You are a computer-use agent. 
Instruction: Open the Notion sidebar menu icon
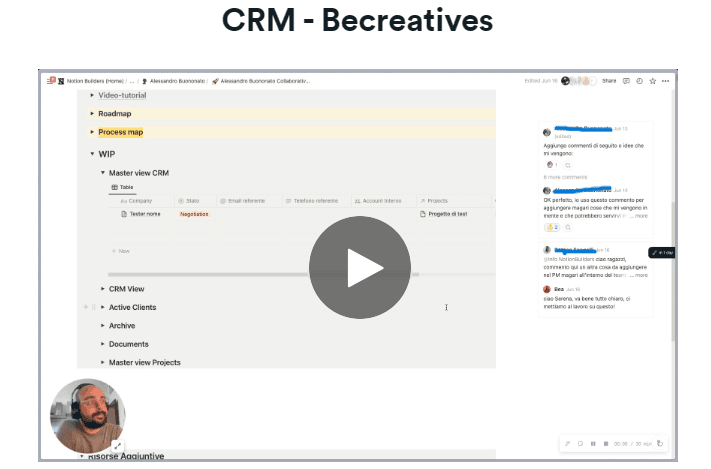pyautogui.click(x=51, y=81)
